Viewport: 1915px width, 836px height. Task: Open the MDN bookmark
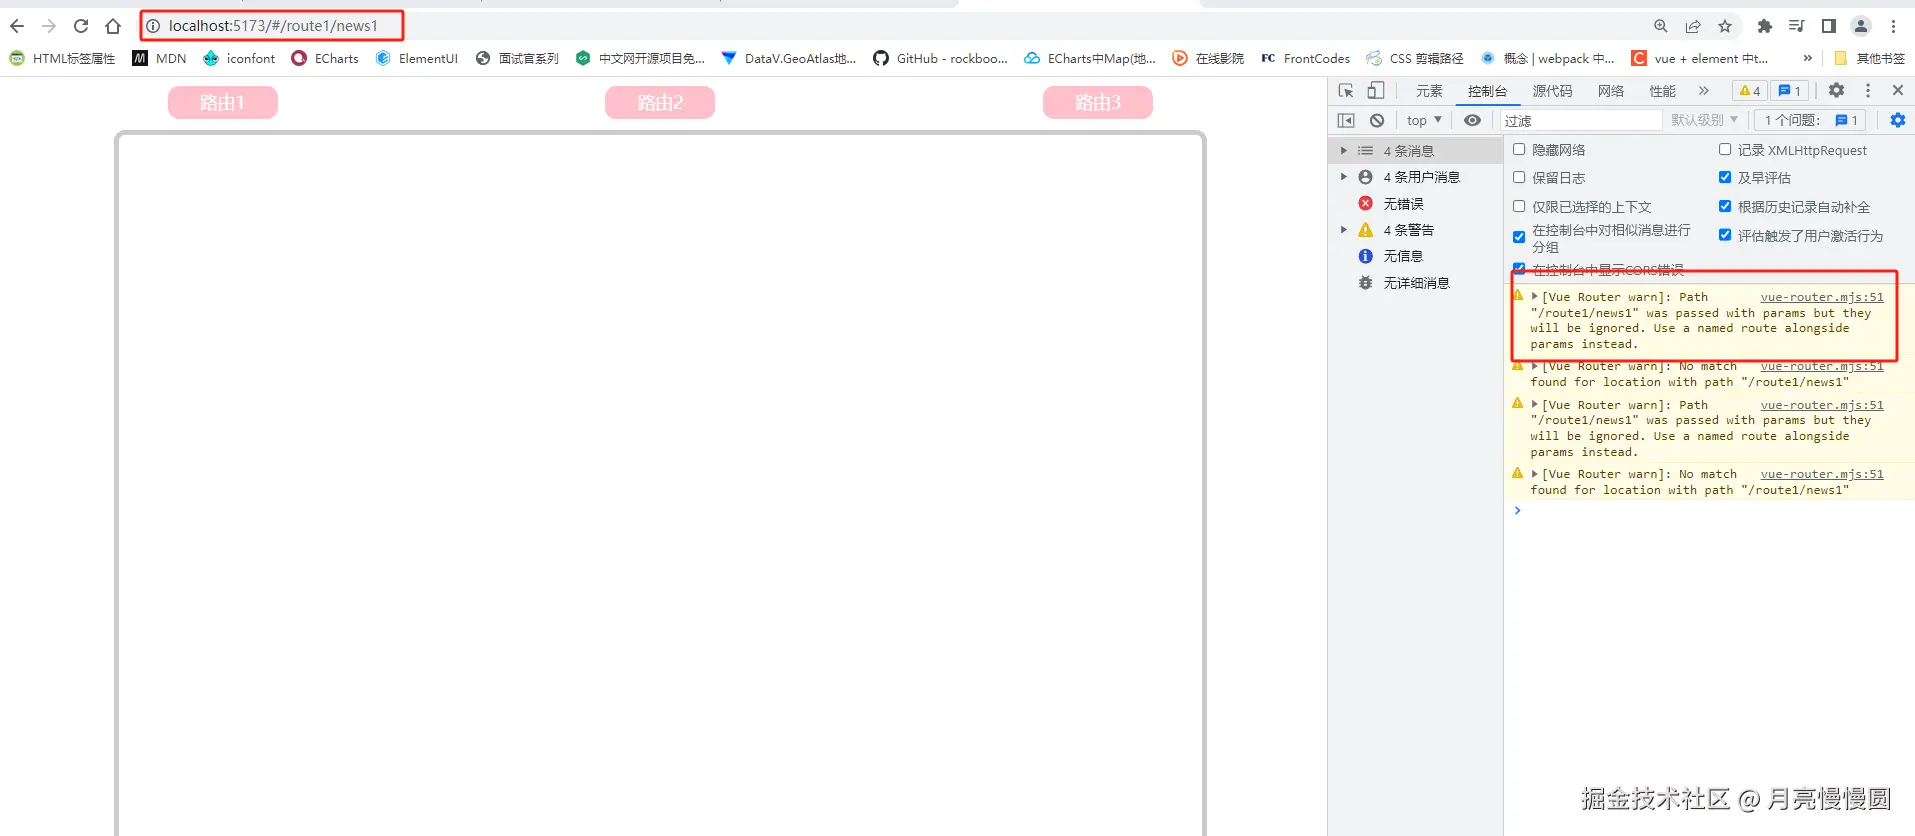(x=159, y=58)
